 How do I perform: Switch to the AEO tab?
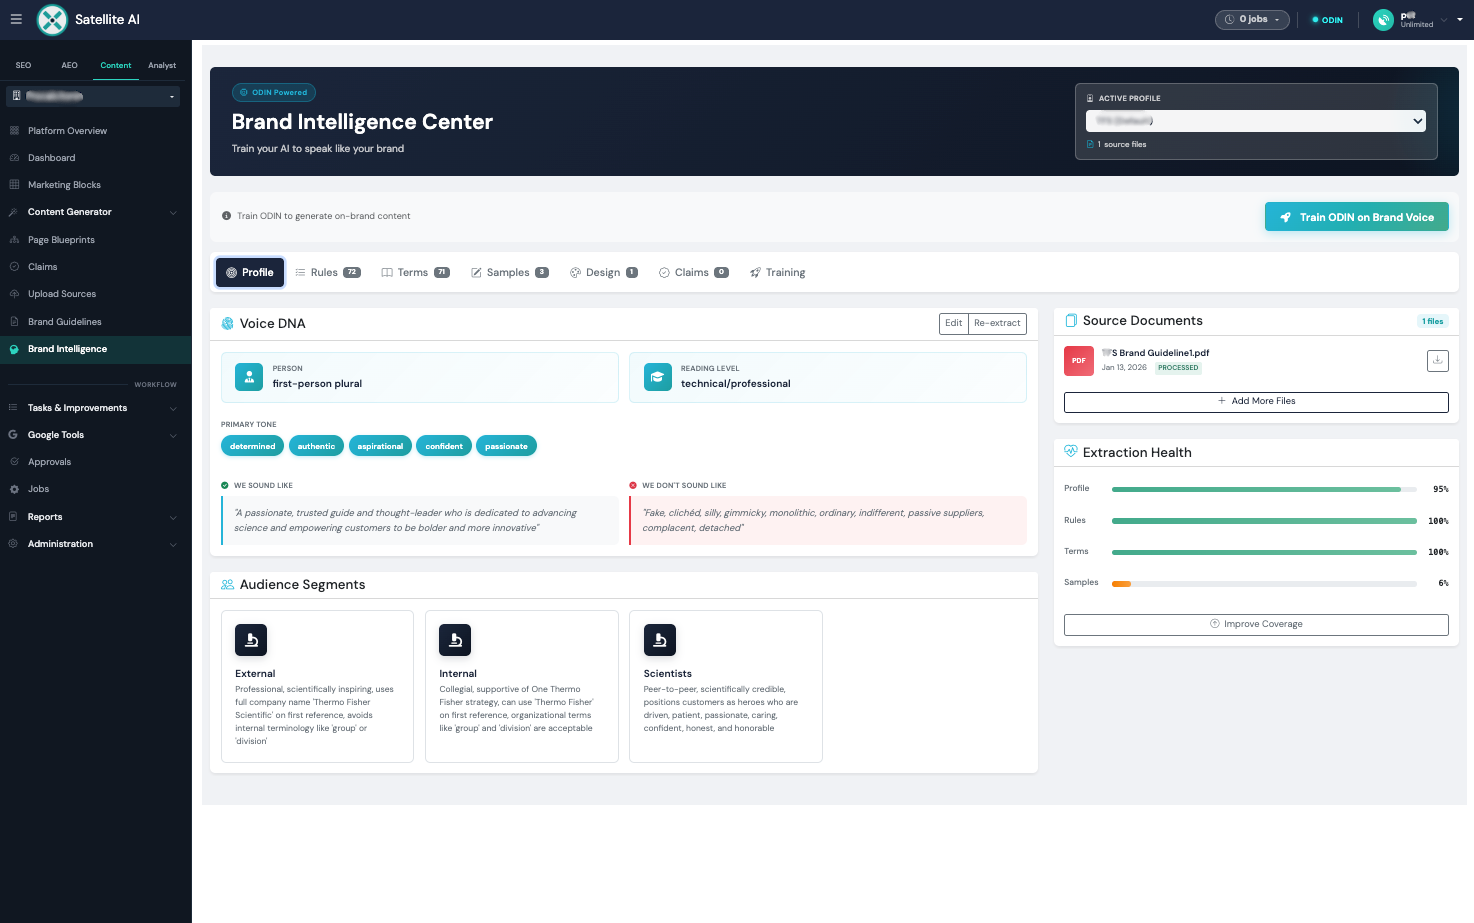click(69, 65)
